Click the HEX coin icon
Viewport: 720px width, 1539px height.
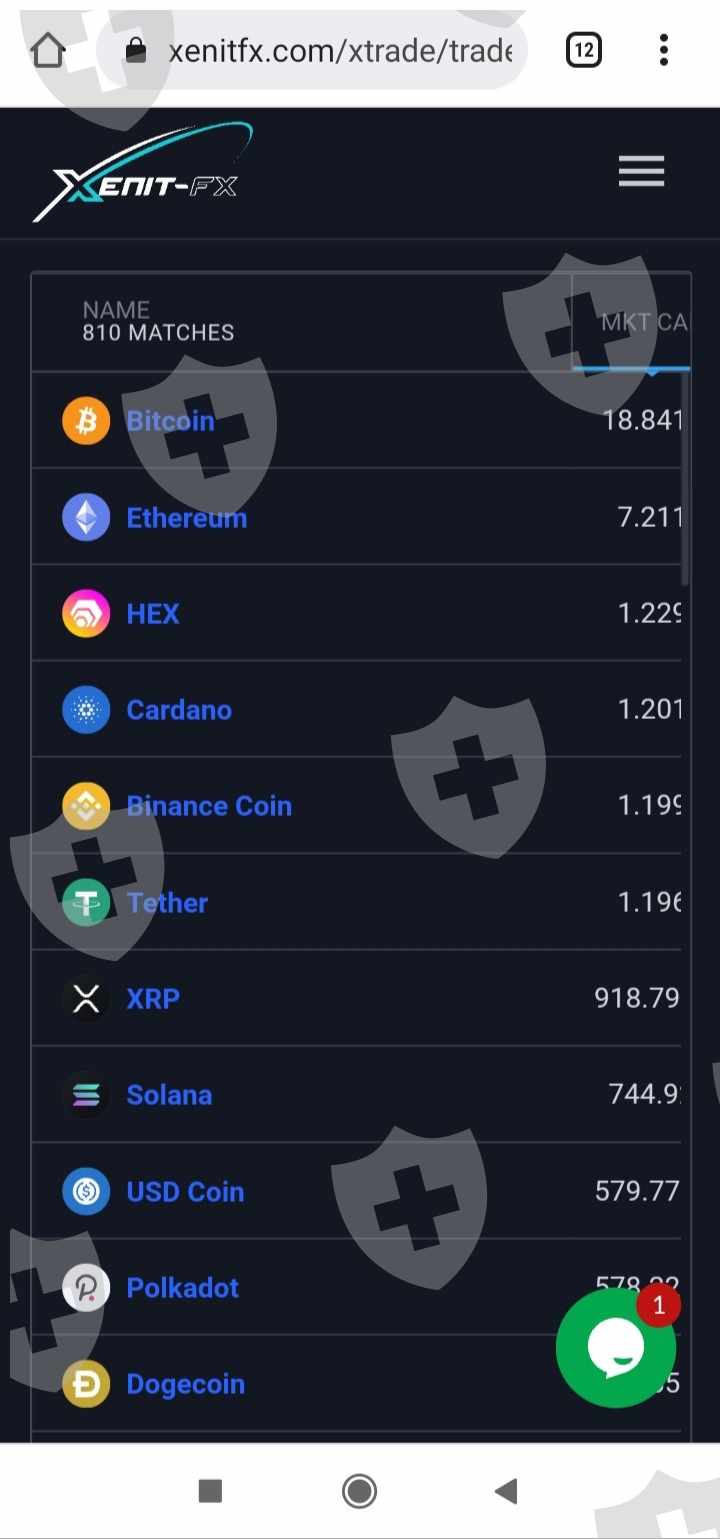tap(86, 614)
